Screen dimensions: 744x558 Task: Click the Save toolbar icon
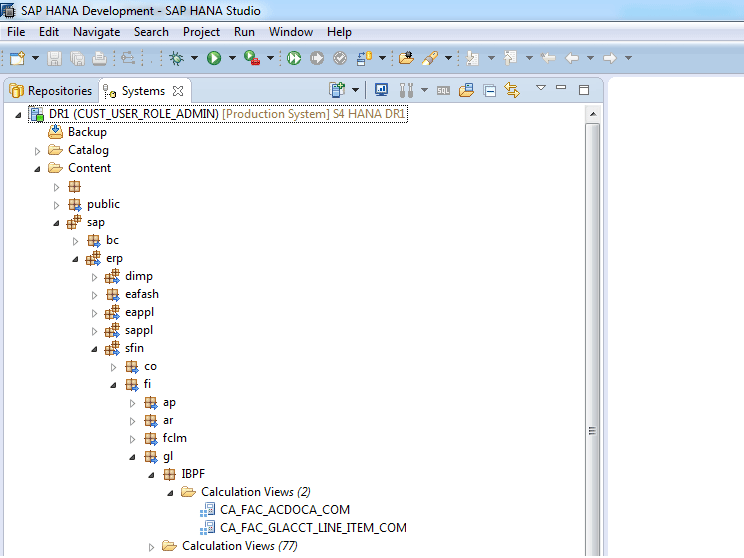[x=55, y=58]
